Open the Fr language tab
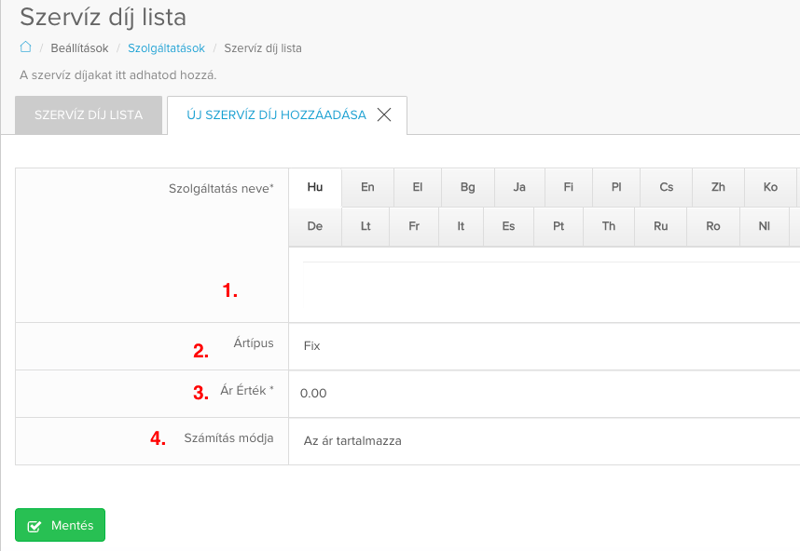This screenshot has width=800, height=551. pyautogui.click(x=414, y=226)
